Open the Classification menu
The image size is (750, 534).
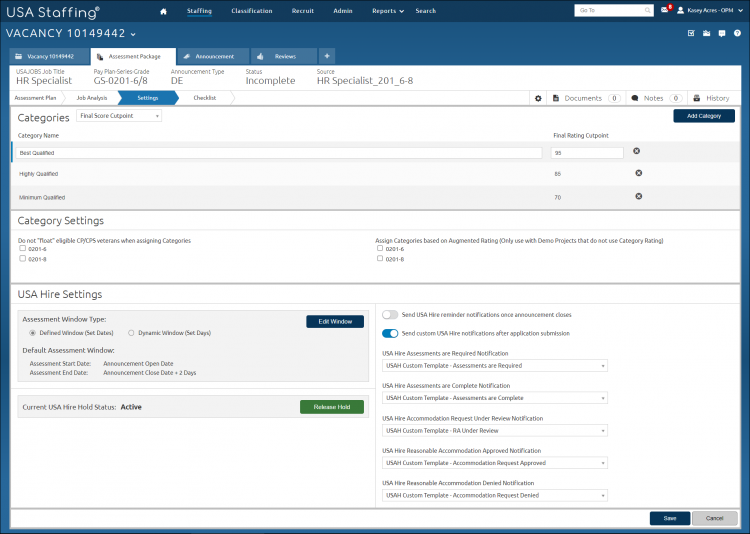tap(252, 11)
